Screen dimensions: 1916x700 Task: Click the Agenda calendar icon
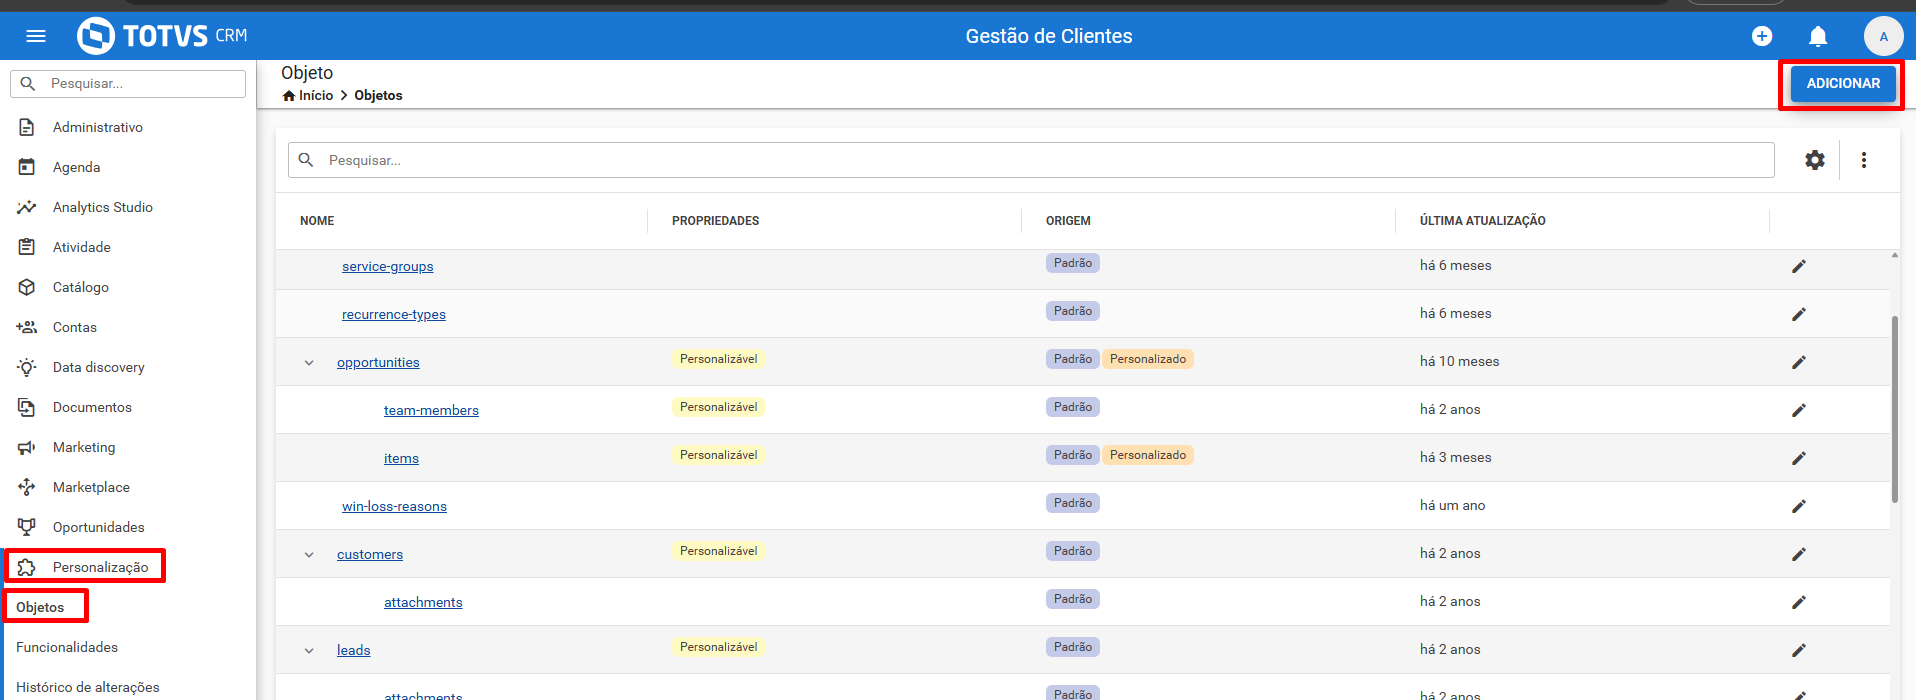[x=27, y=167]
